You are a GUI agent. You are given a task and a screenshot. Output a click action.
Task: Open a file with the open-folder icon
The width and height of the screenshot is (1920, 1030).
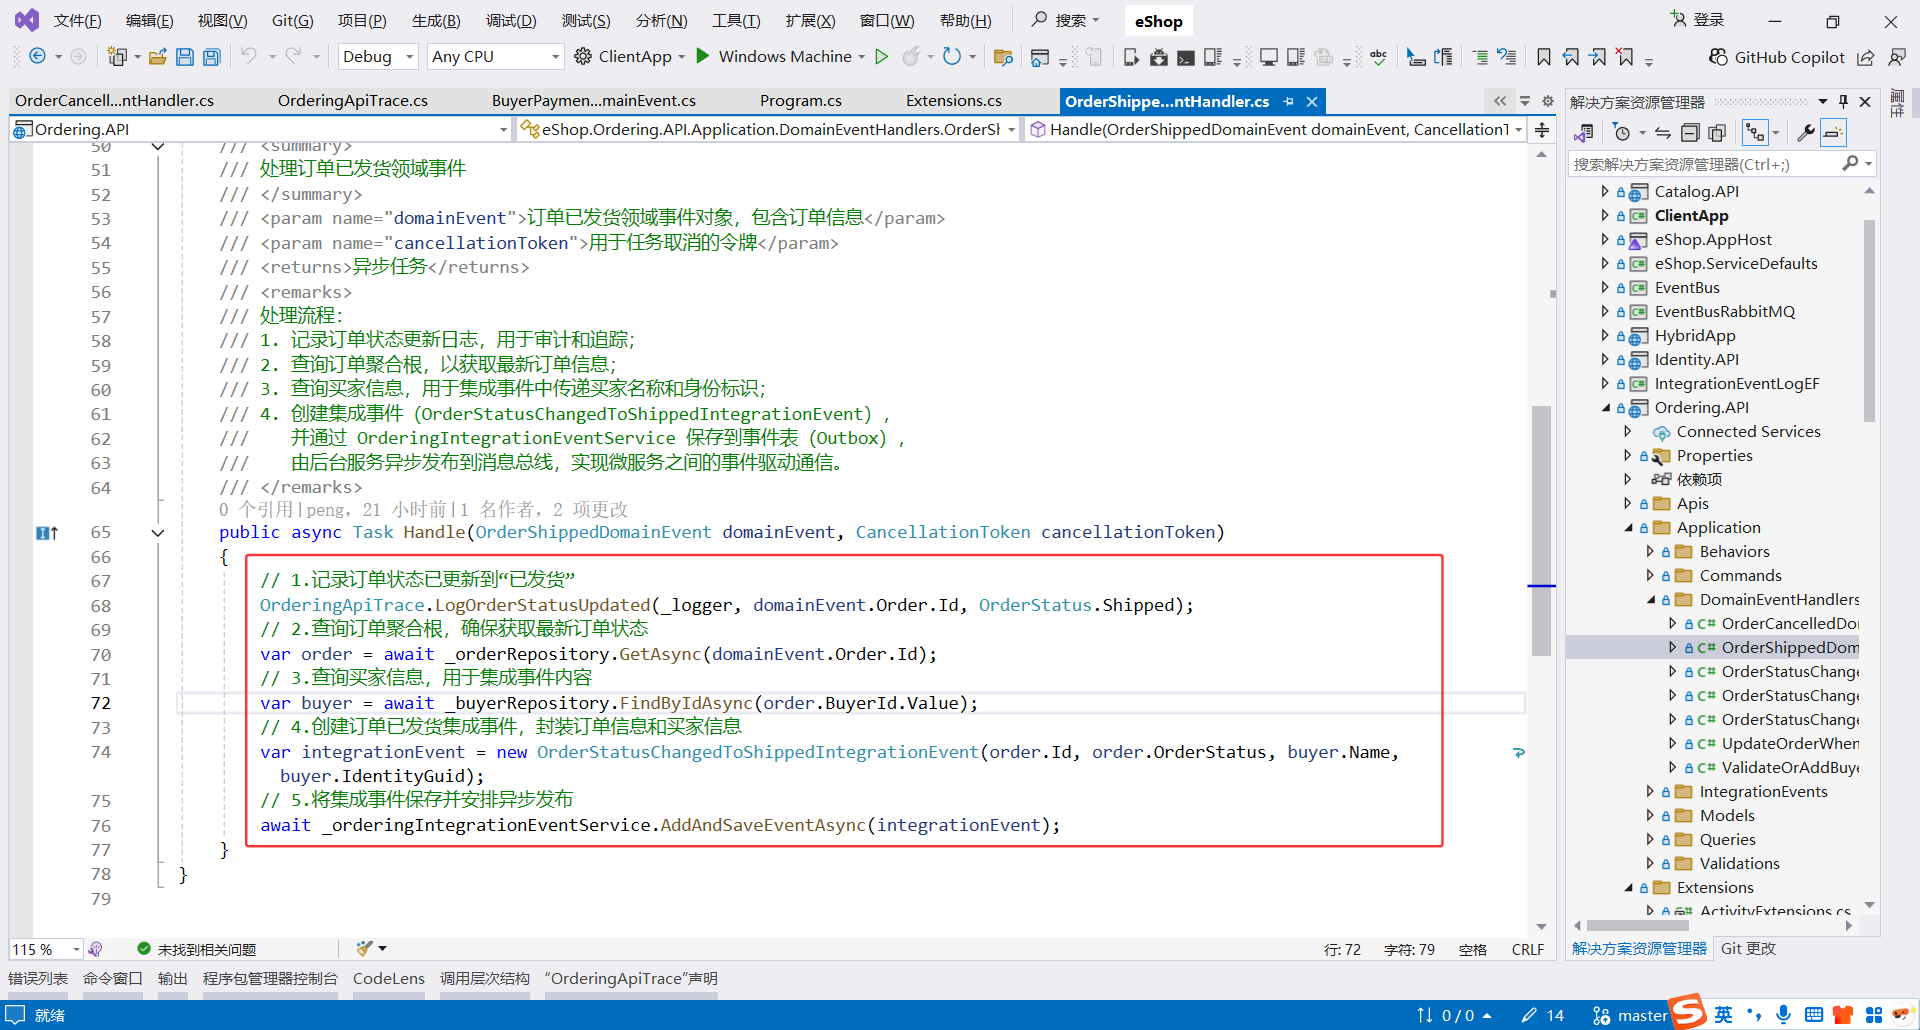point(157,57)
